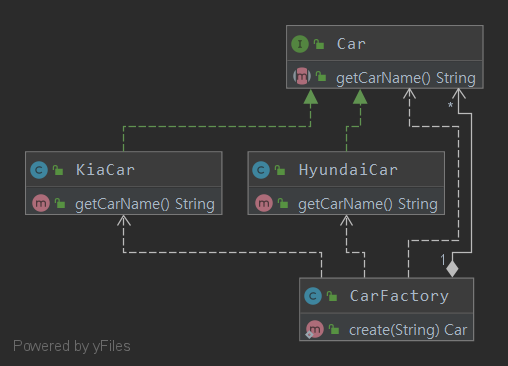Click the abstract method icon in Car node

pos(302,76)
